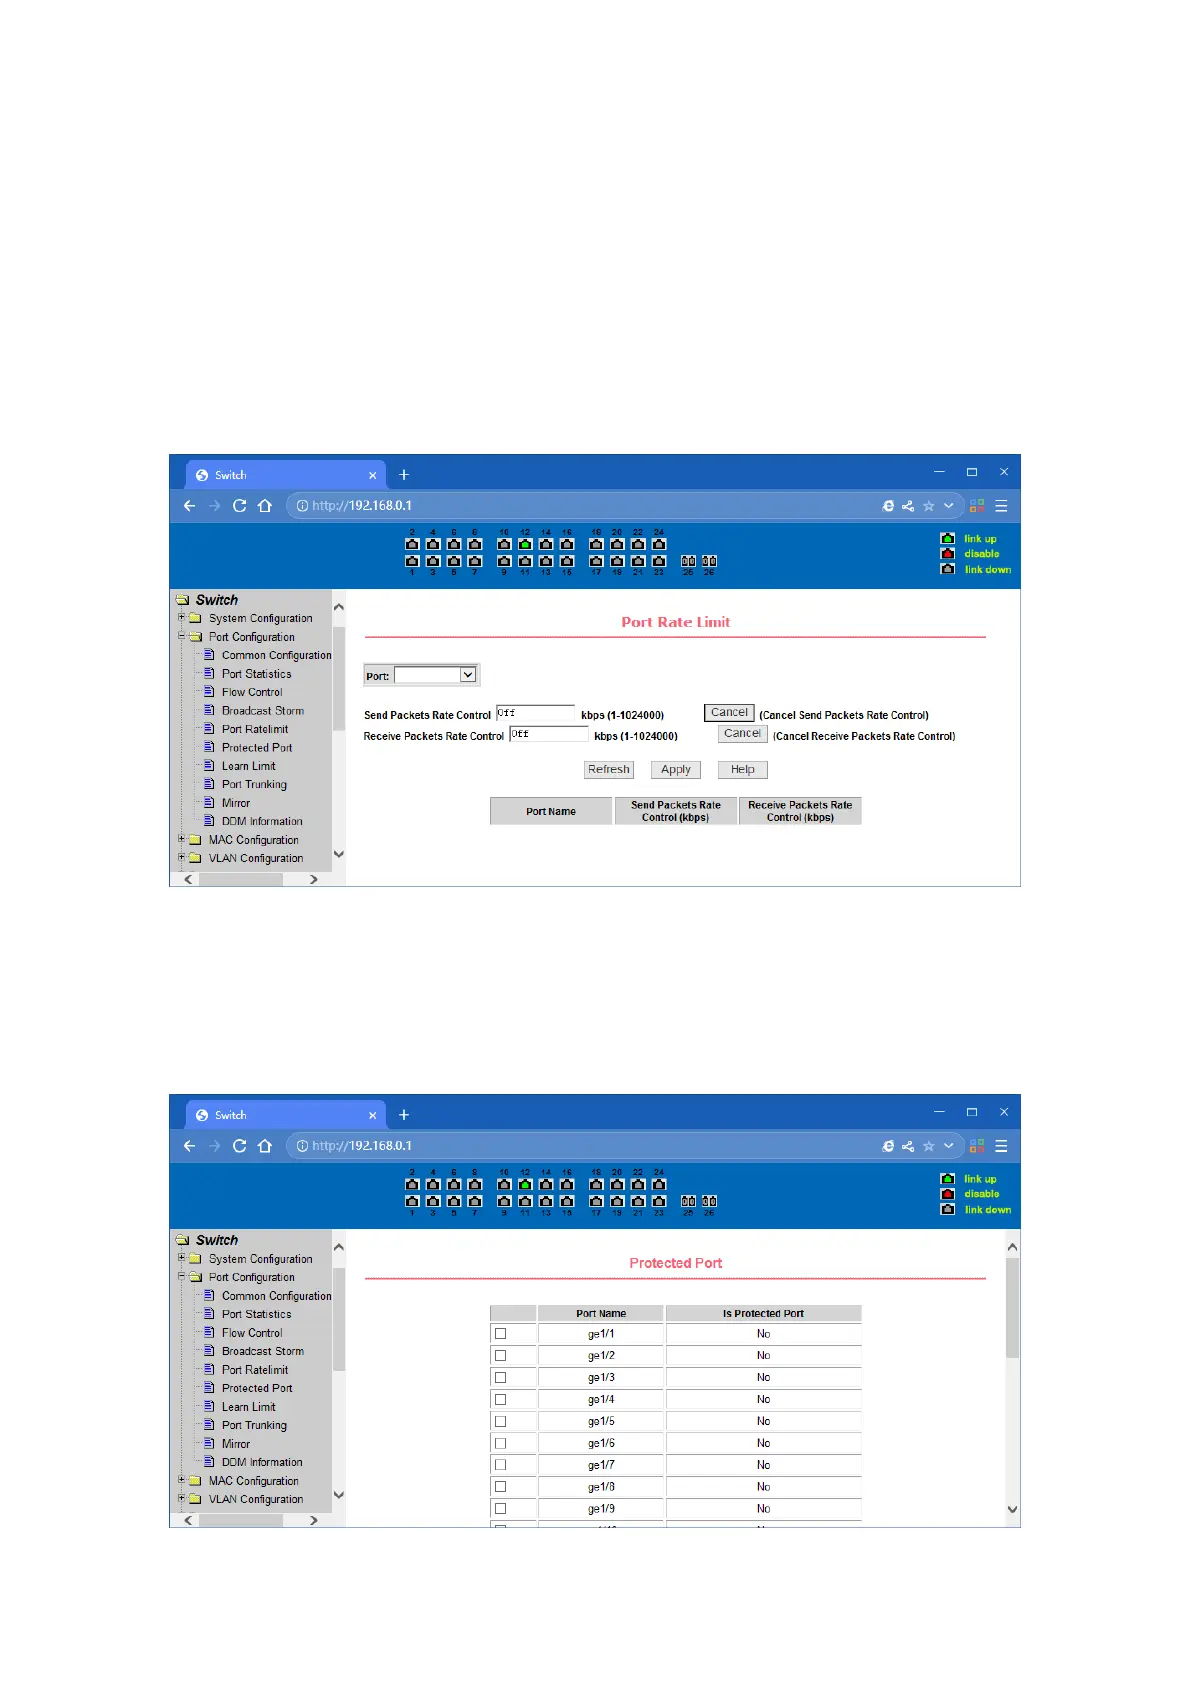Select the Switch browser tab in Protected Port window
Viewport: 1191px width, 1684px height.
click(x=285, y=1115)
